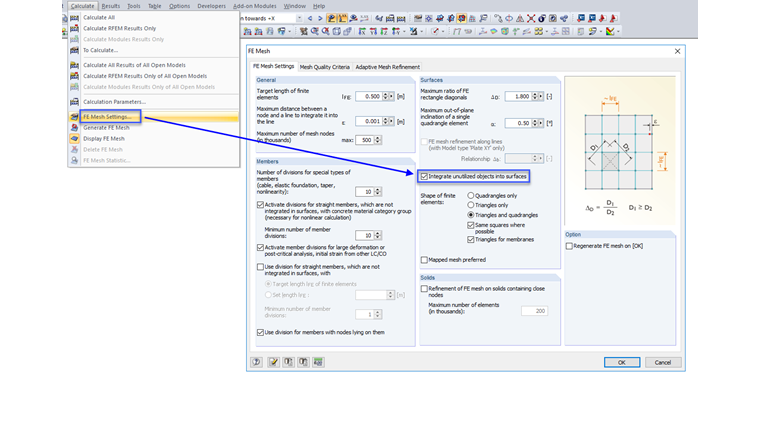Click the target length input showing 0.500

tap(369, 96)
